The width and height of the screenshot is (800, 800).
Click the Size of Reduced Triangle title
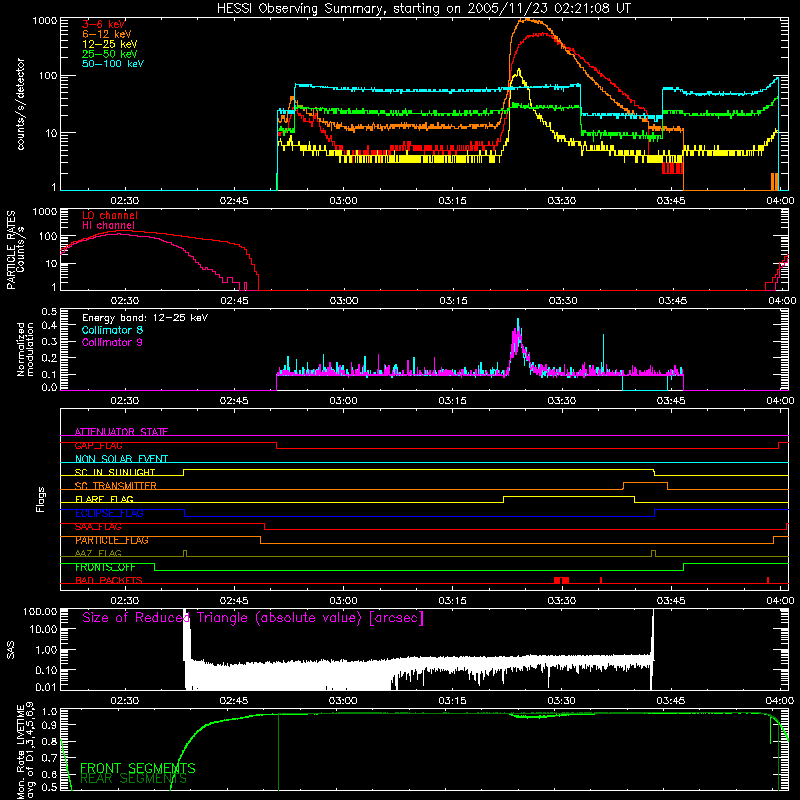tap(253, 618)
